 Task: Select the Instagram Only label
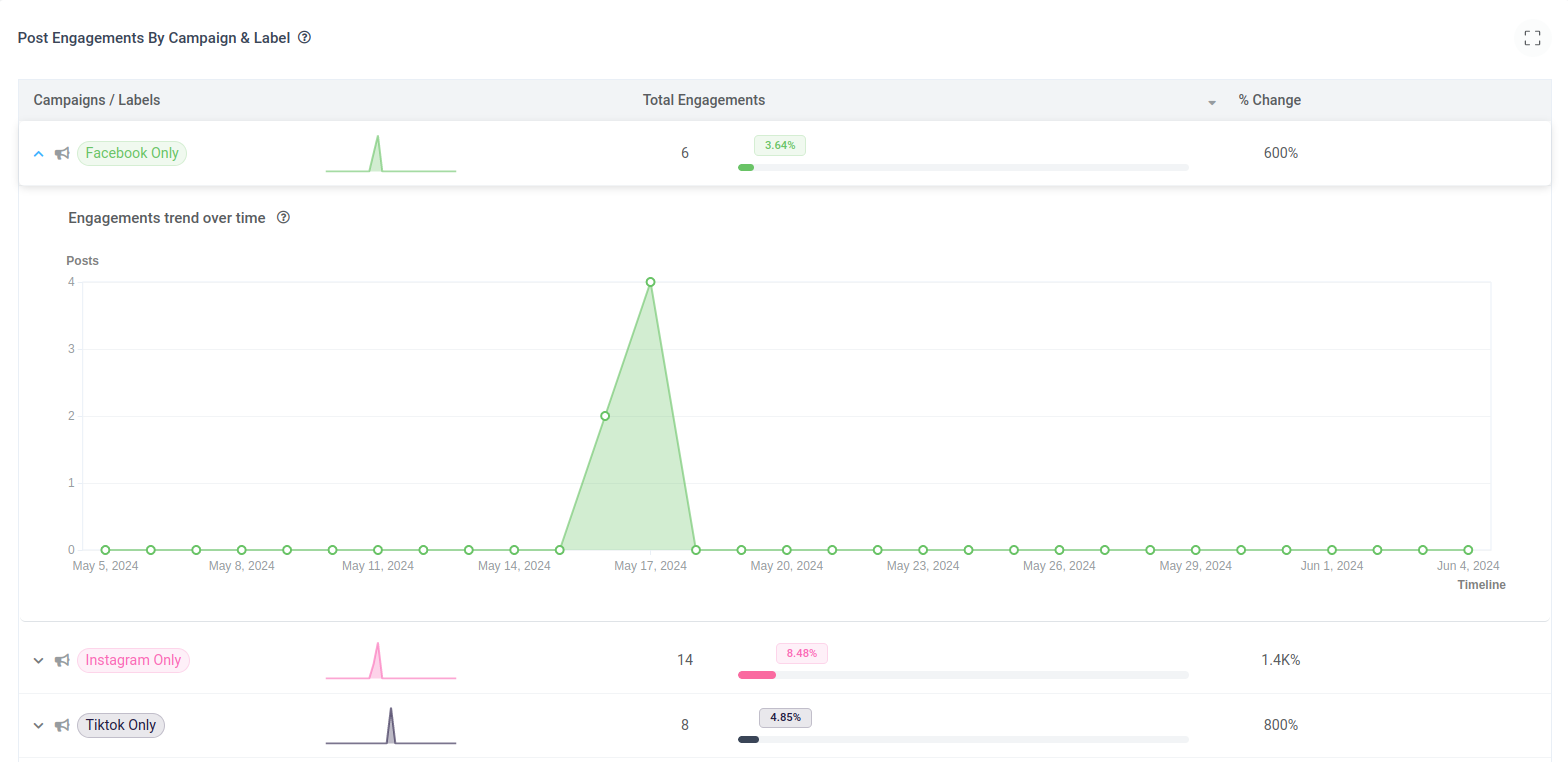133,660
